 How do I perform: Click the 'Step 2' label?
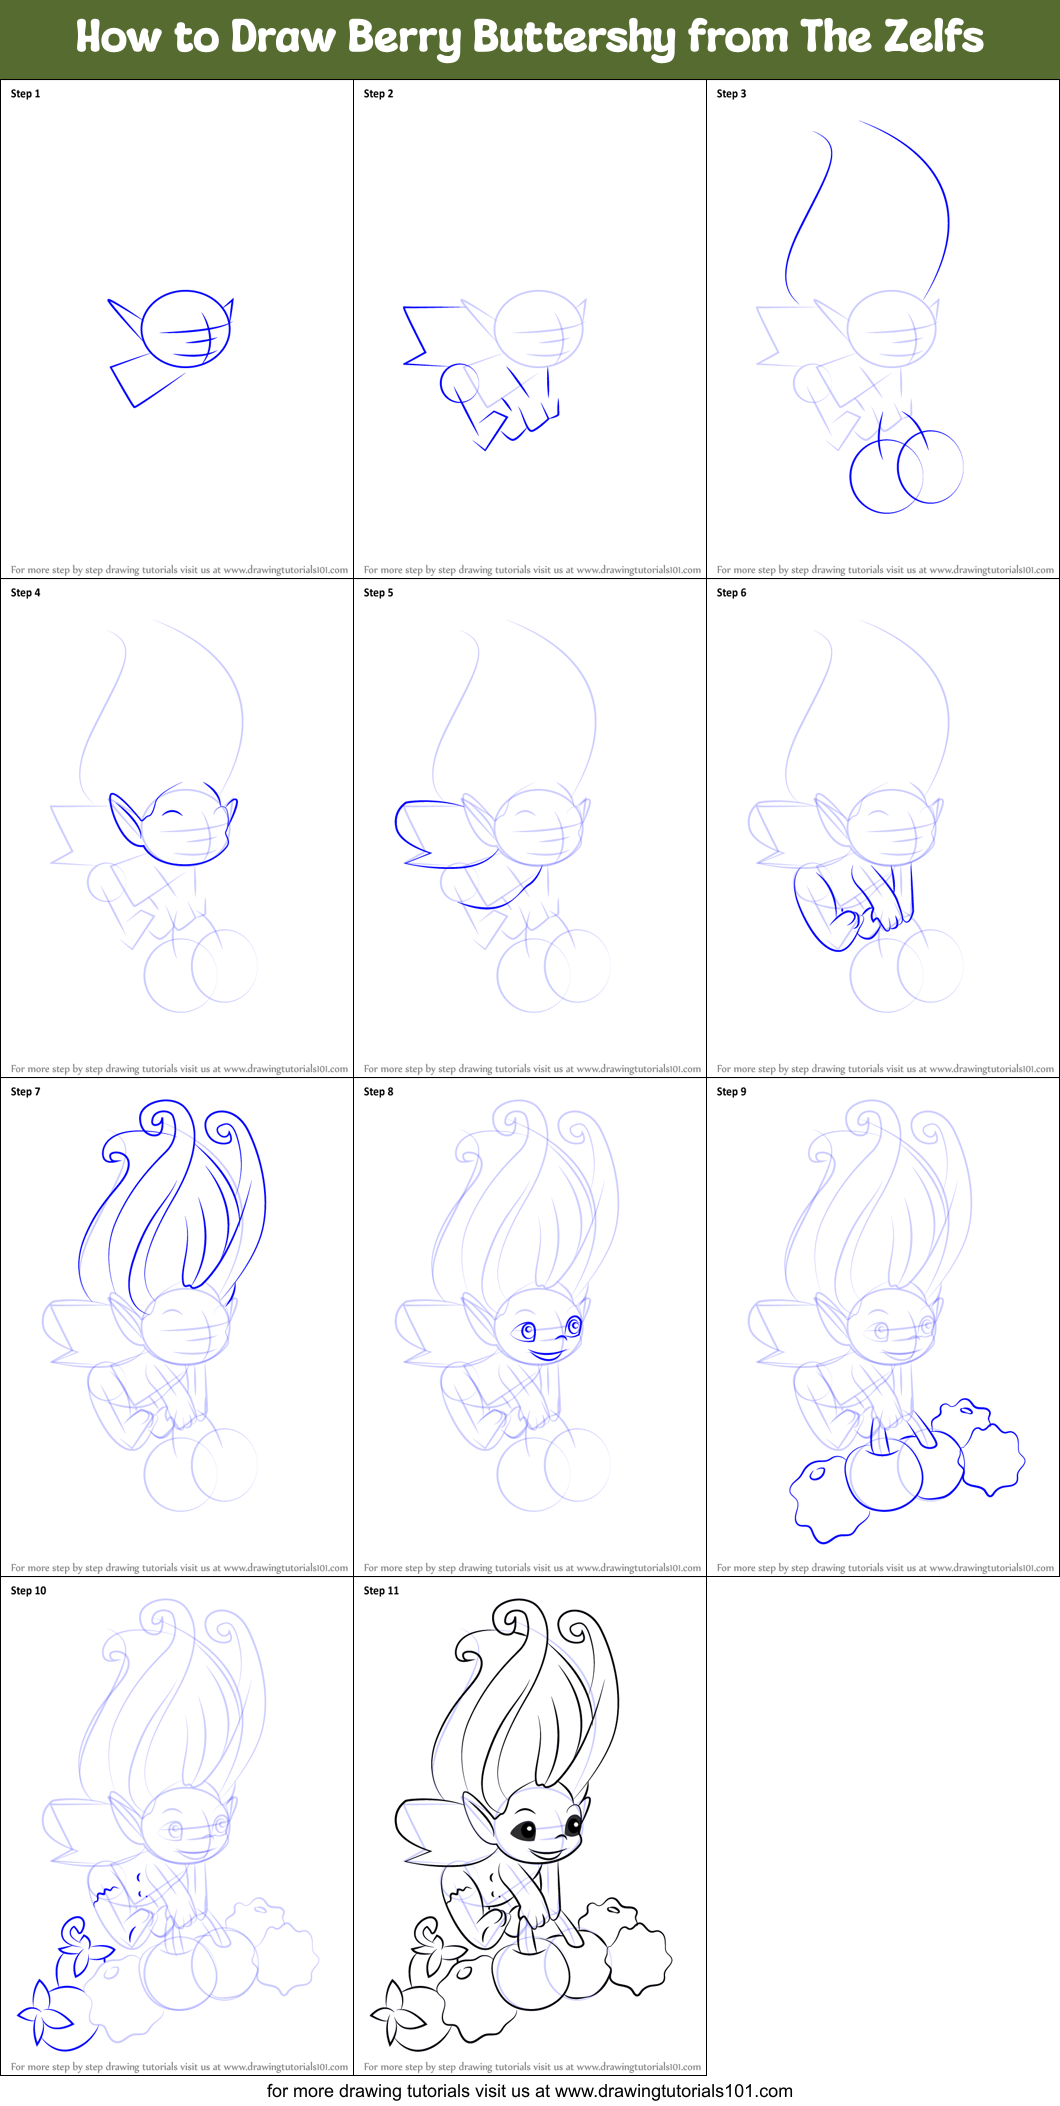(379, 94)
